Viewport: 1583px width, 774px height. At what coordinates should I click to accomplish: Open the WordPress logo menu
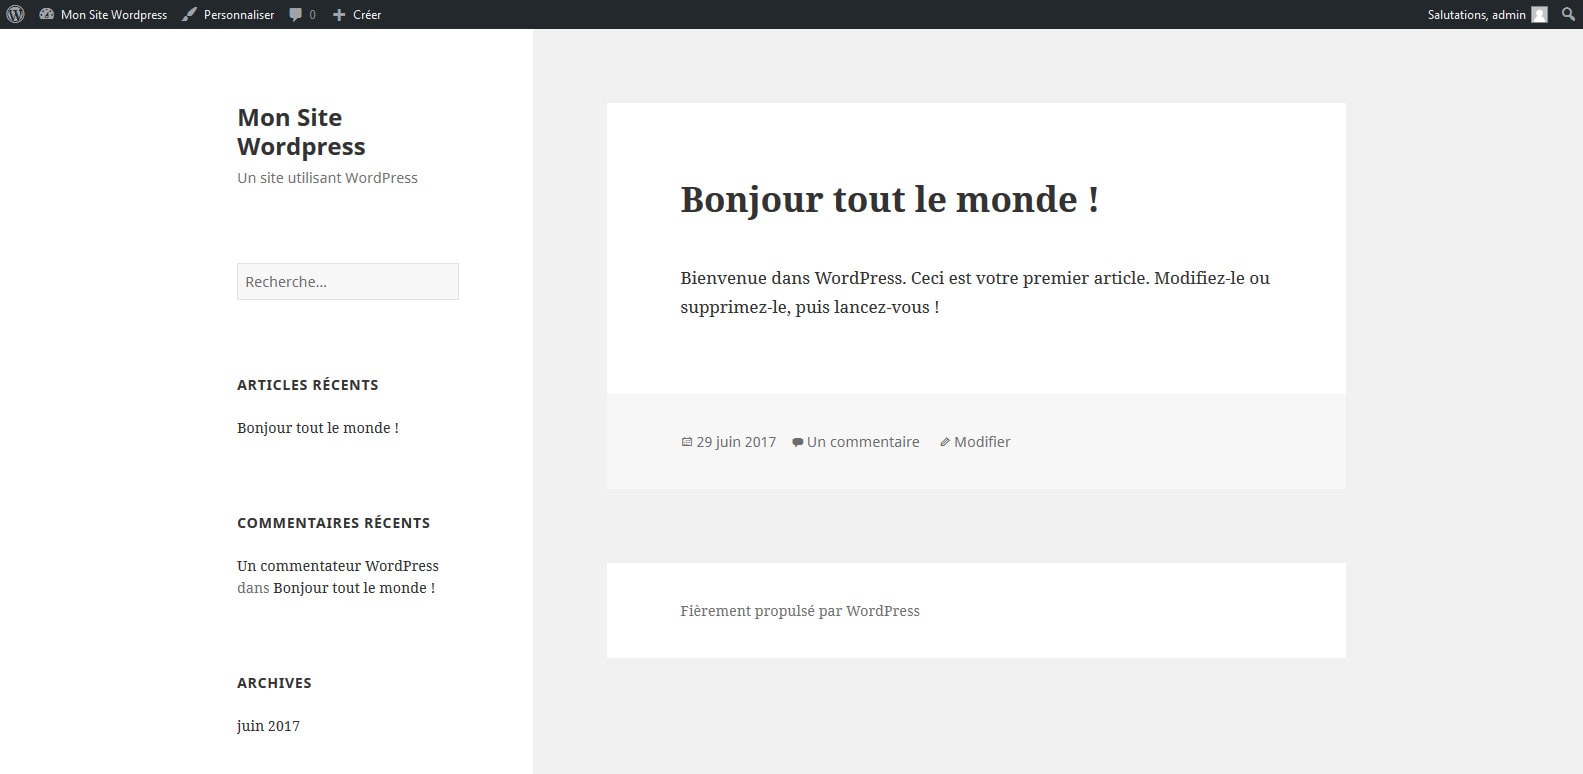(x=15, y=14)
